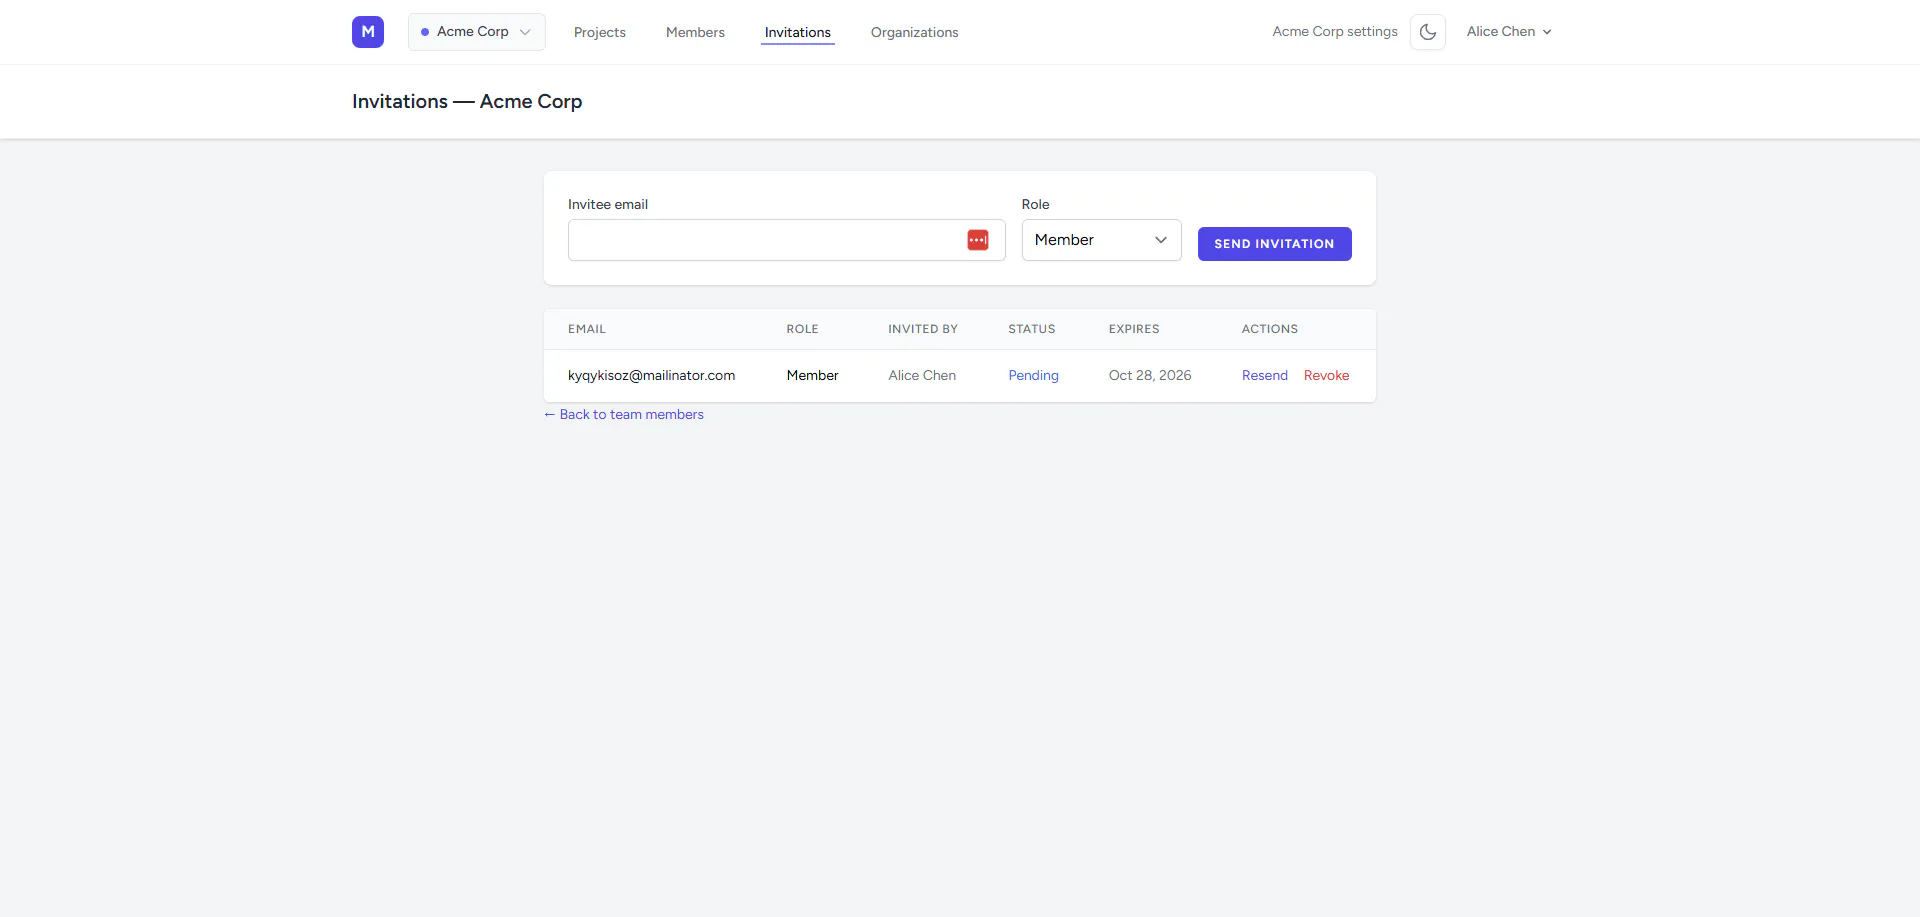Click the ROLE column header

coord(802,329)
